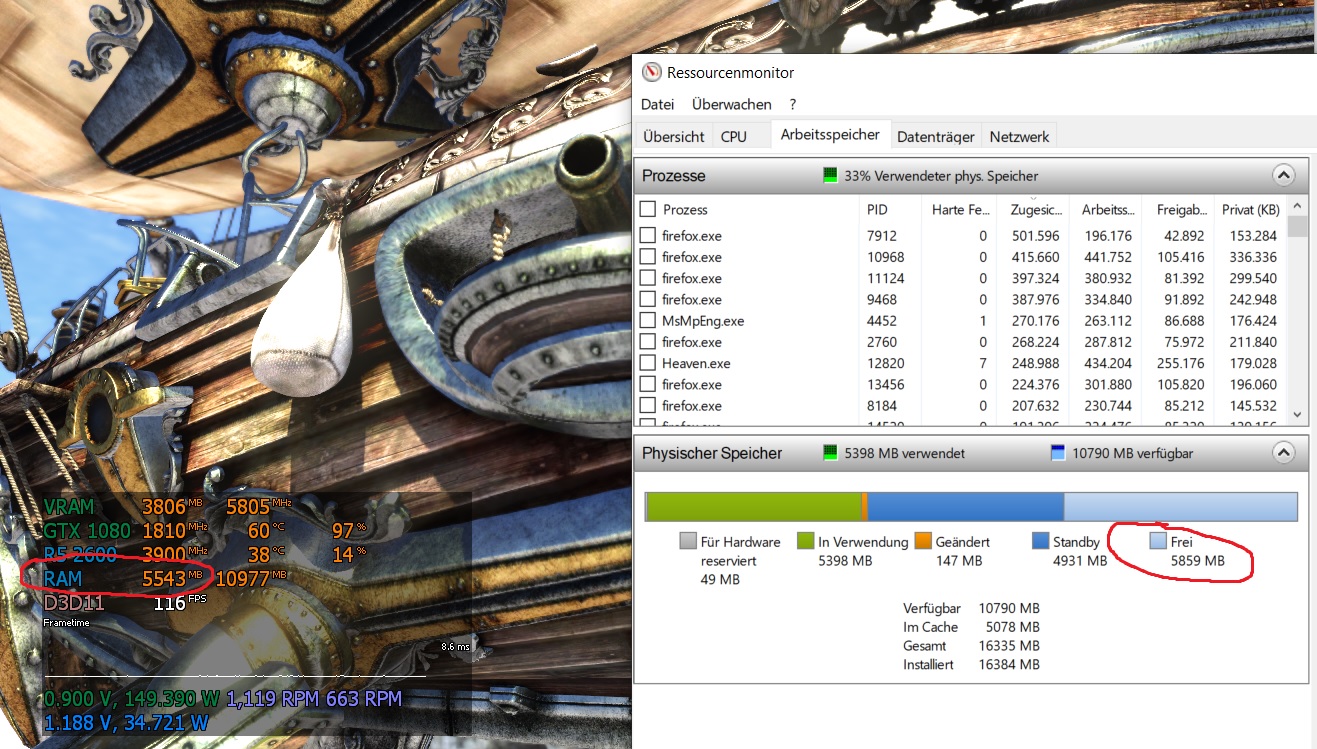Viewport: 1317px width, 749px height.
Task: Sort by Harte Fe... column header
Action: click(959, 209)
